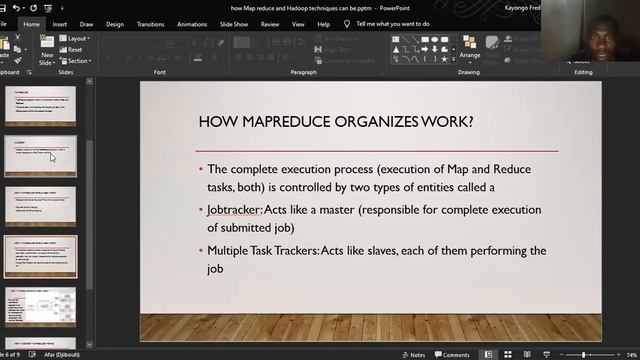Open the Help ribbon tab
Screen dimensions: 640x360
tap(323, 24)
